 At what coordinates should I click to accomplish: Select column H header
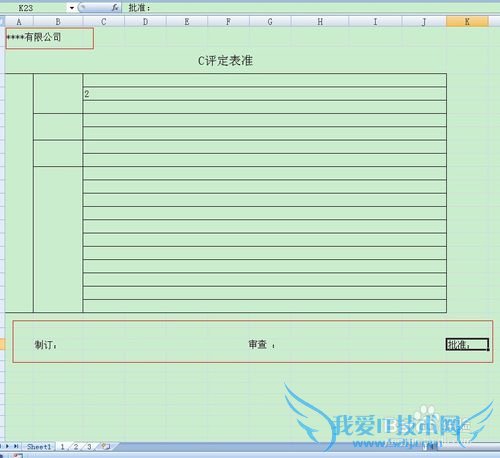pos(320,22)
